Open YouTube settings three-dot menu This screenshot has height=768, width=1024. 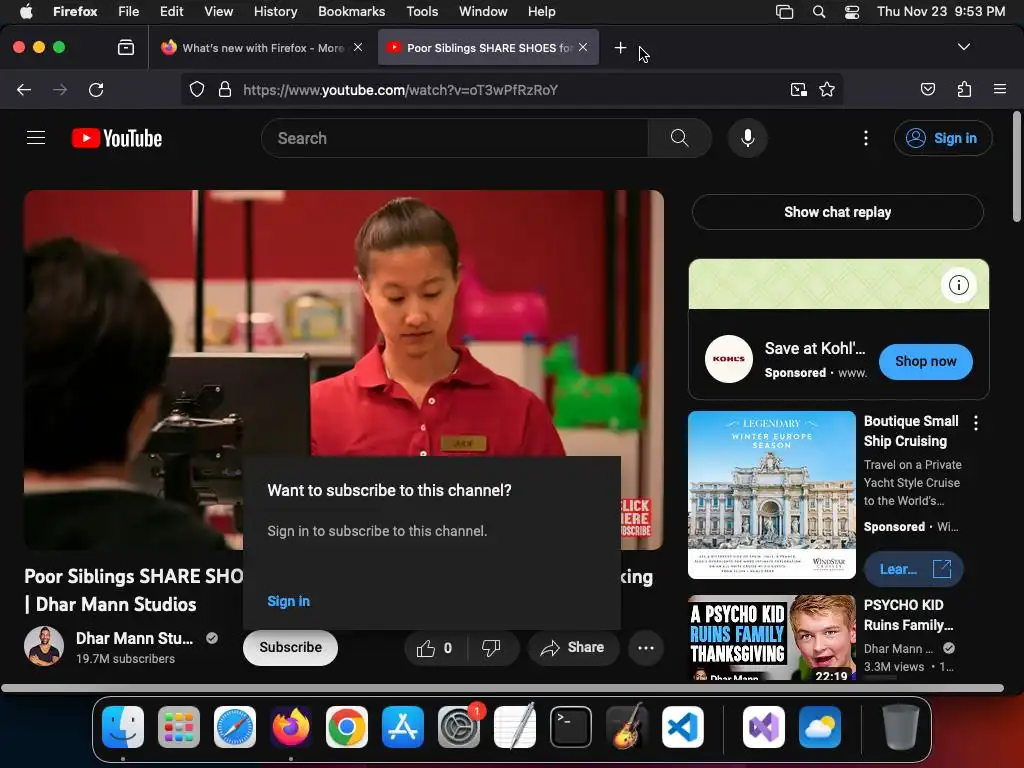(866, 138)
